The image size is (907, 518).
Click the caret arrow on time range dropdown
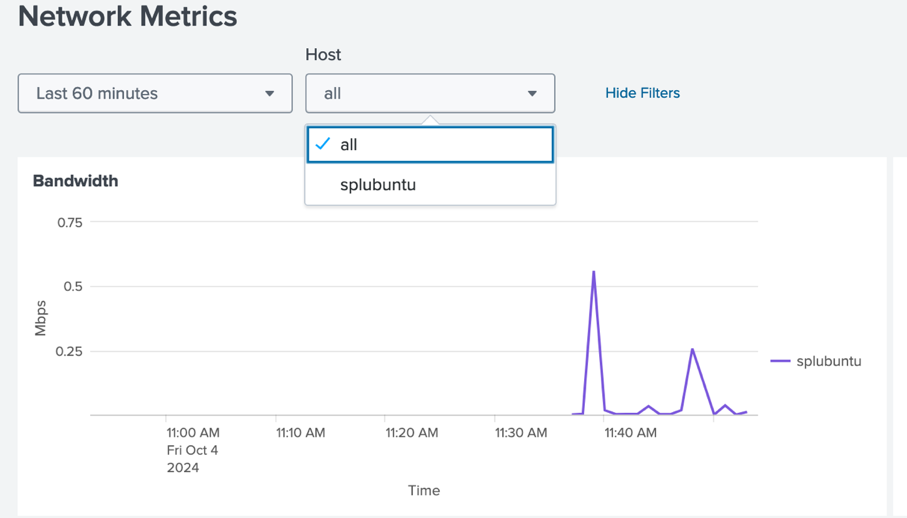(269, 94)
